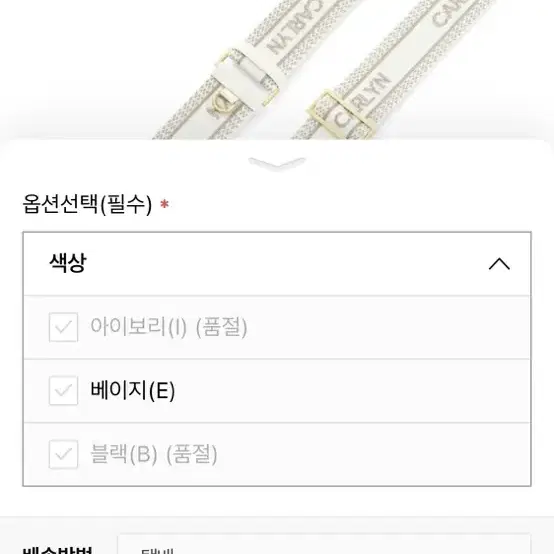Screen dimensions: 554x554
Task: Select the 베이지(E) color option text
Action: (132, 390)
